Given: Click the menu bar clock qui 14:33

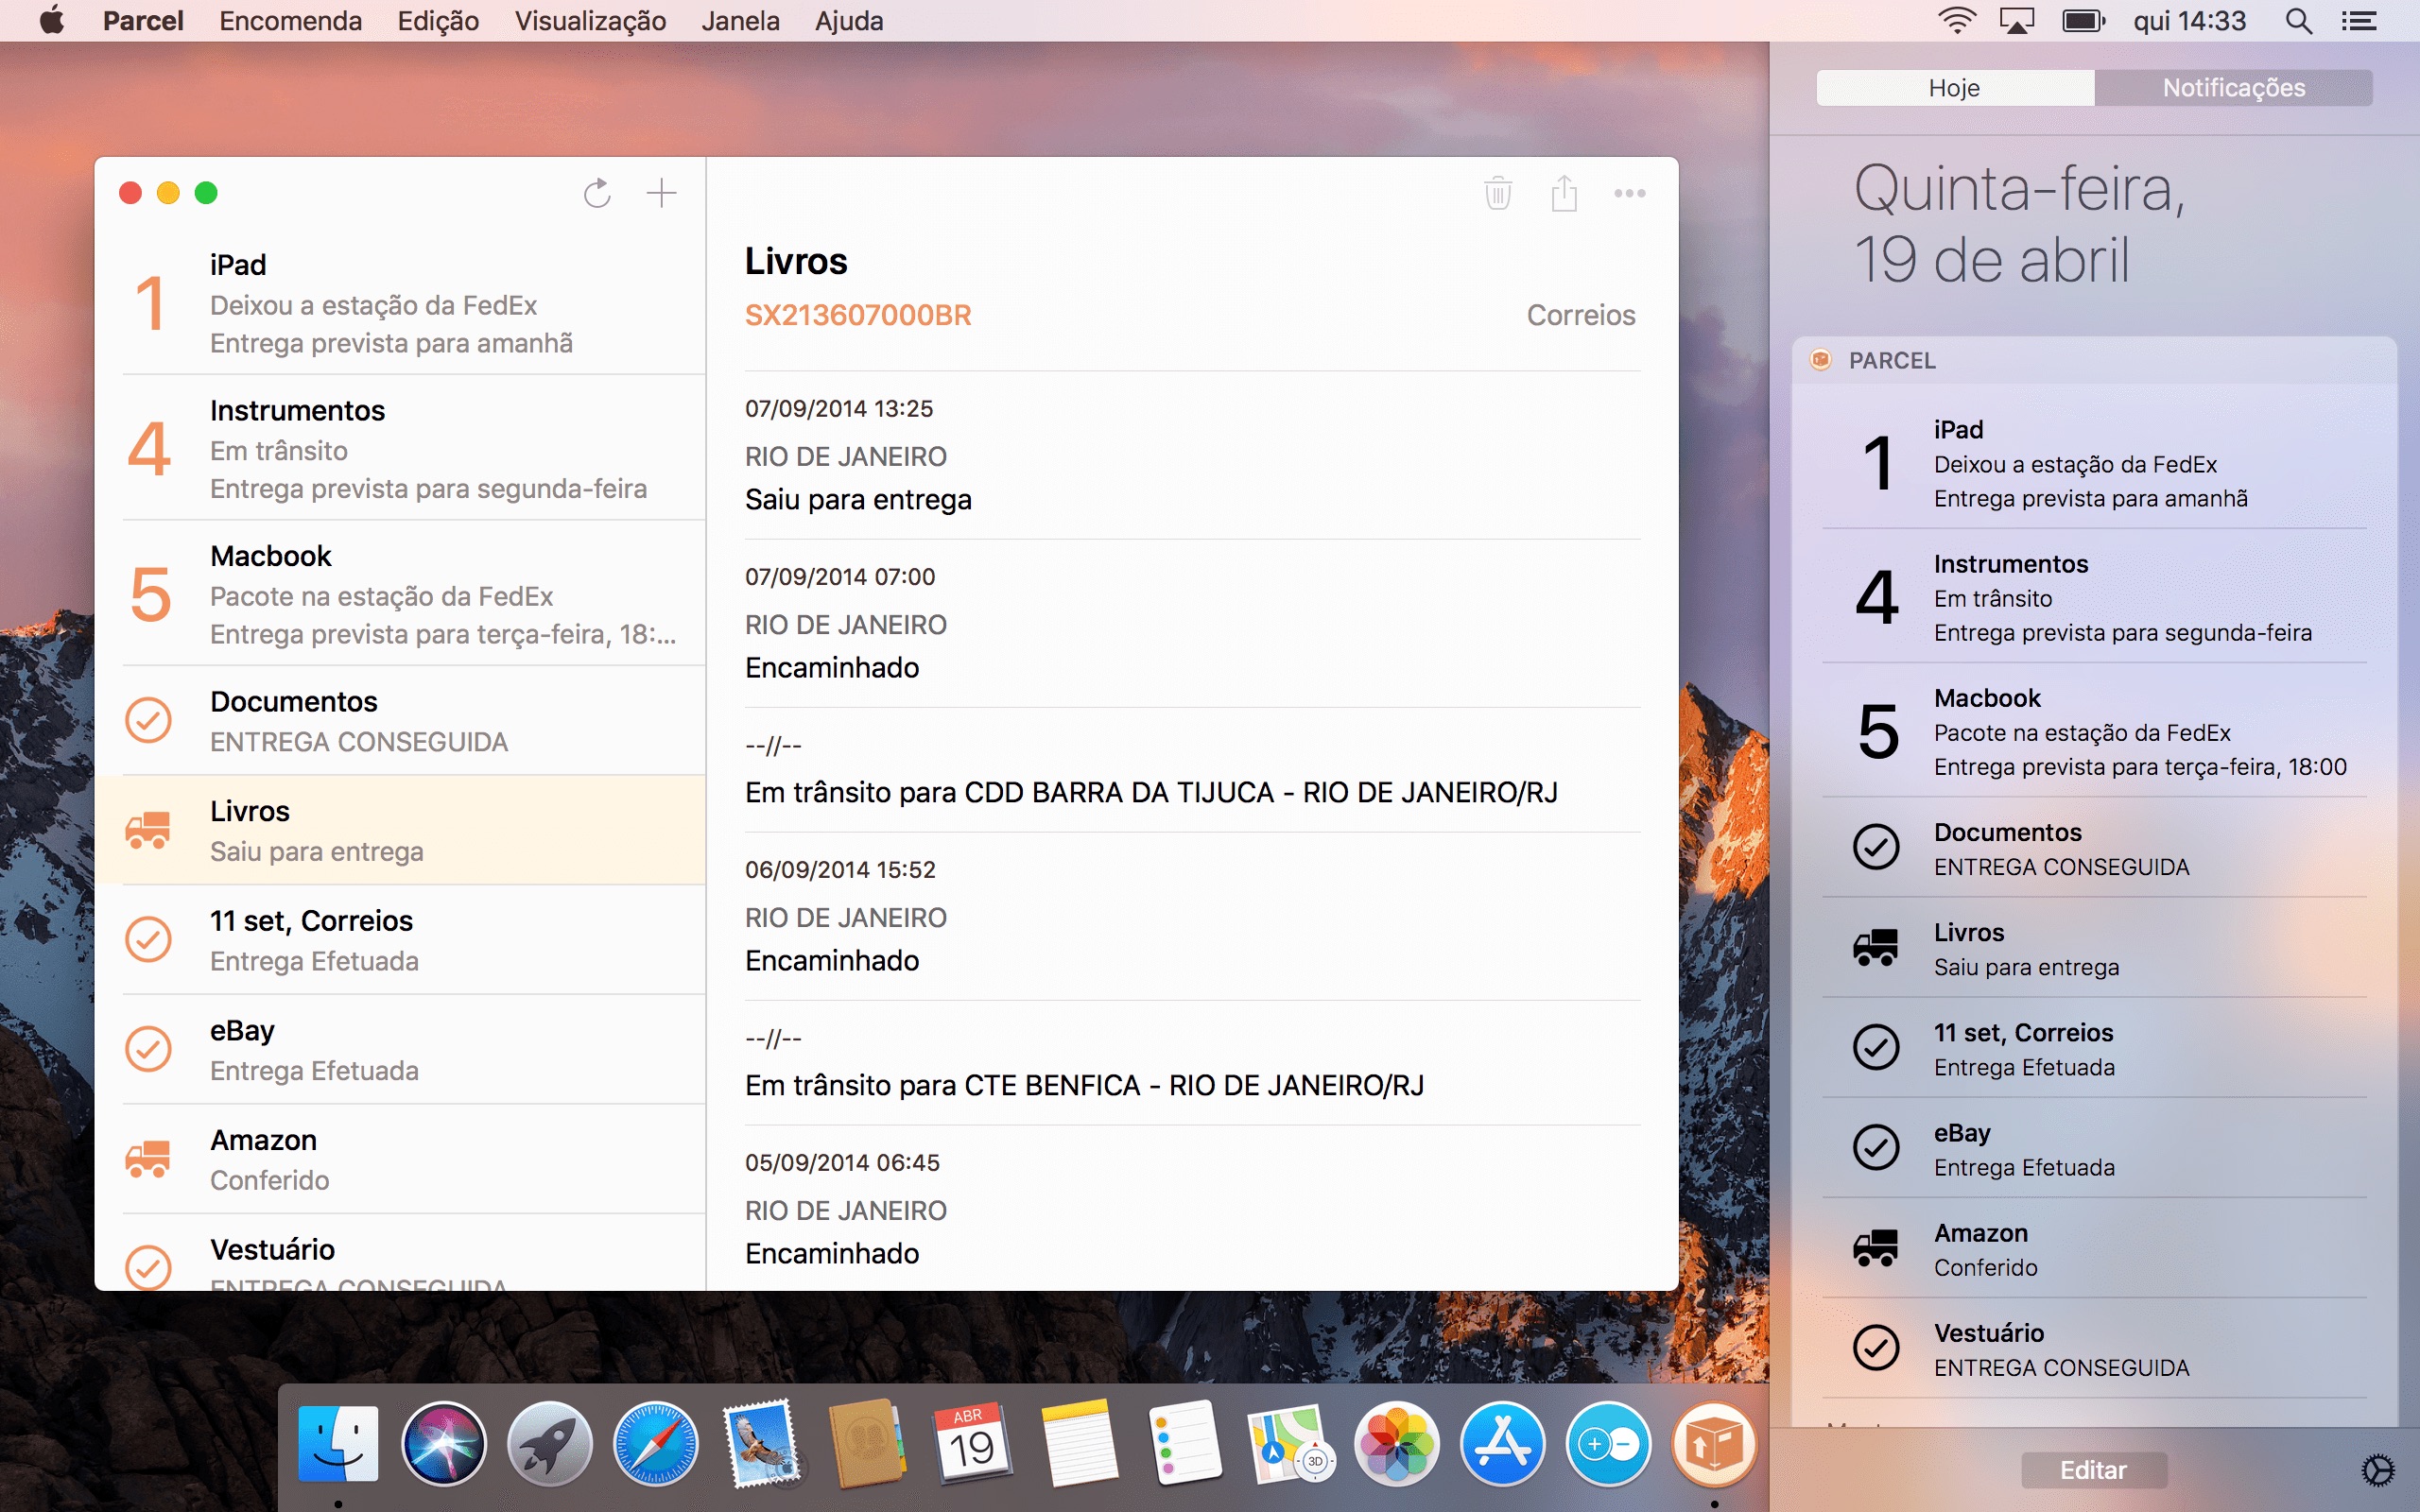Looking at the screenshot, I should pos(2190,21).
